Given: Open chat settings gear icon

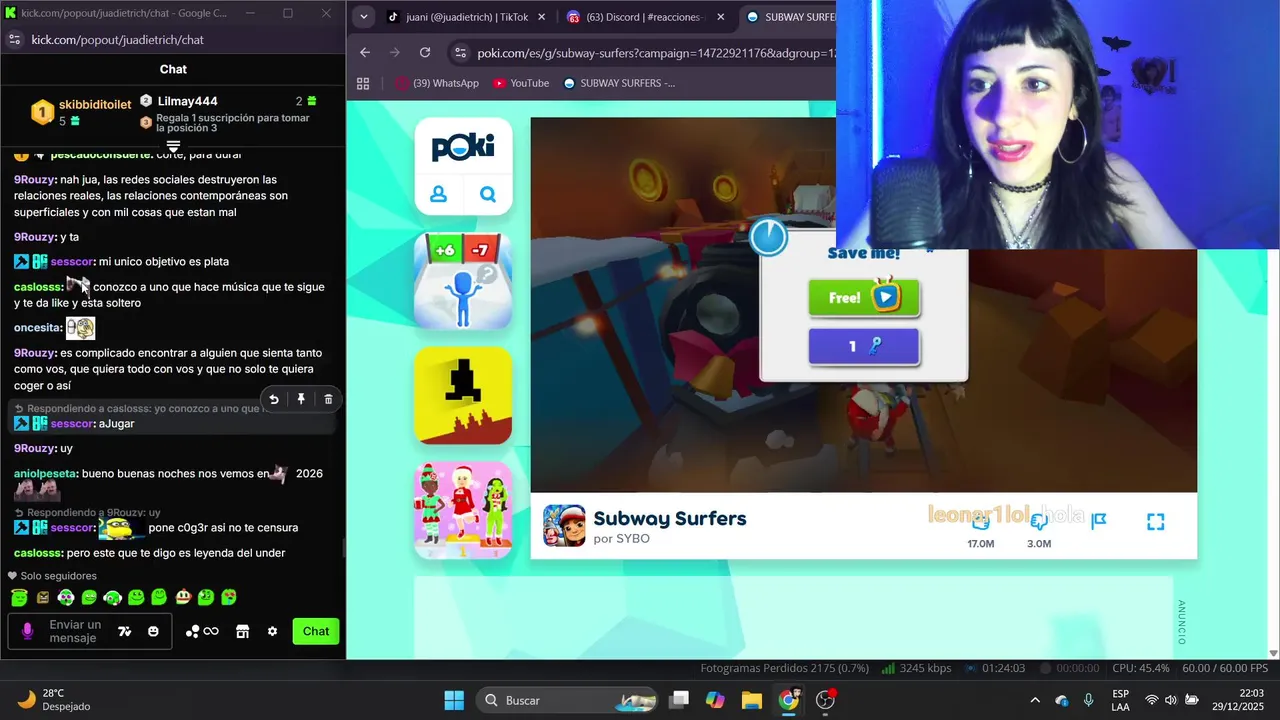Looking at the screenshot, I should coord(272,631).
